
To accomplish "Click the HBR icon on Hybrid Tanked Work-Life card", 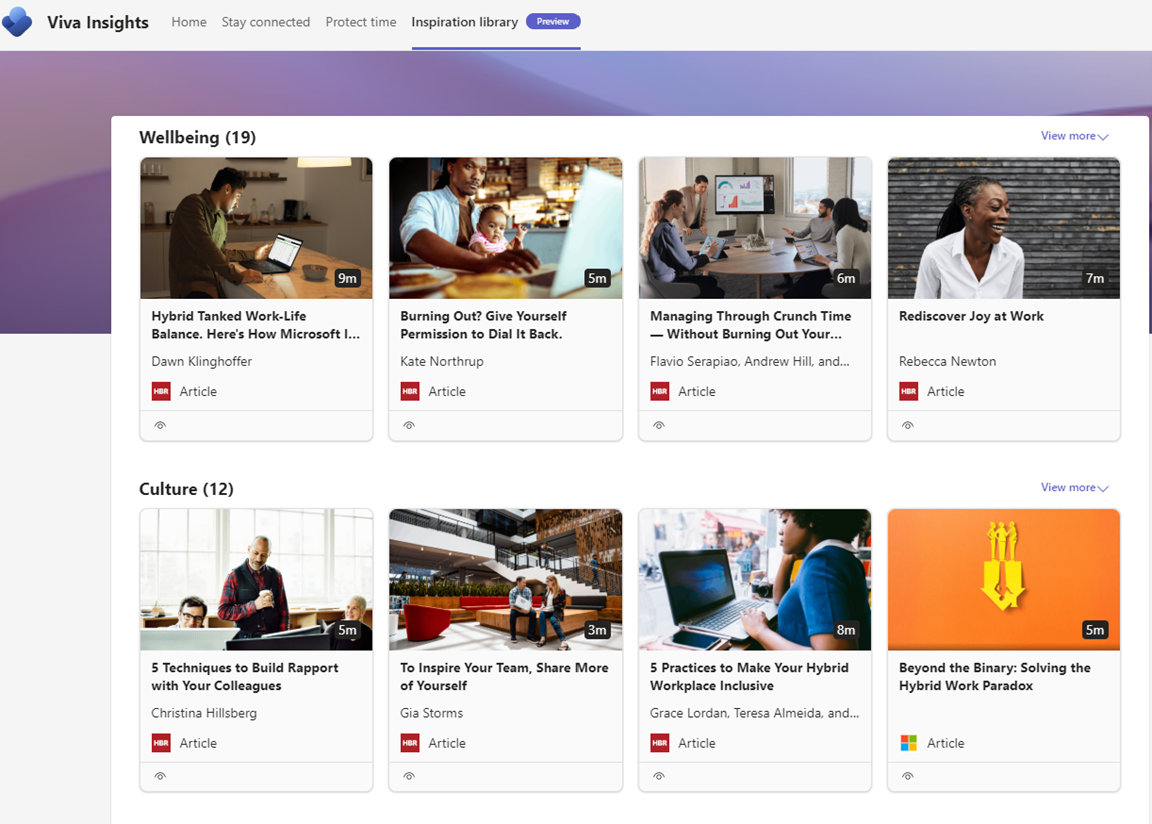I will tap(161, 391).
